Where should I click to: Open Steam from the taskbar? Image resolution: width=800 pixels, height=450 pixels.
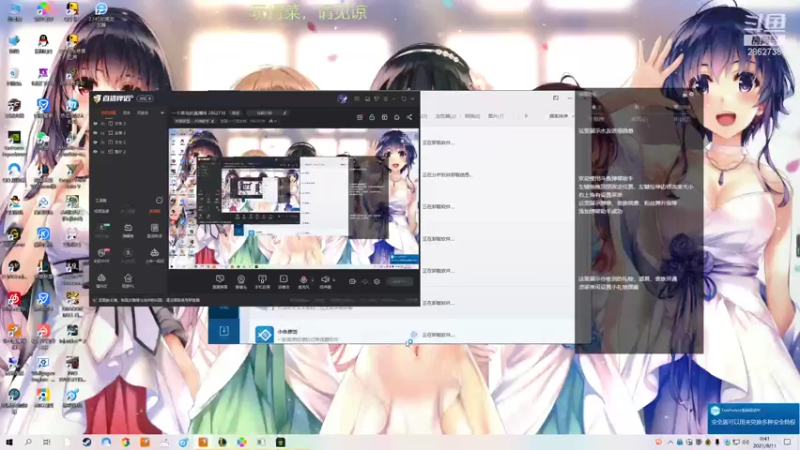(87, 442)
